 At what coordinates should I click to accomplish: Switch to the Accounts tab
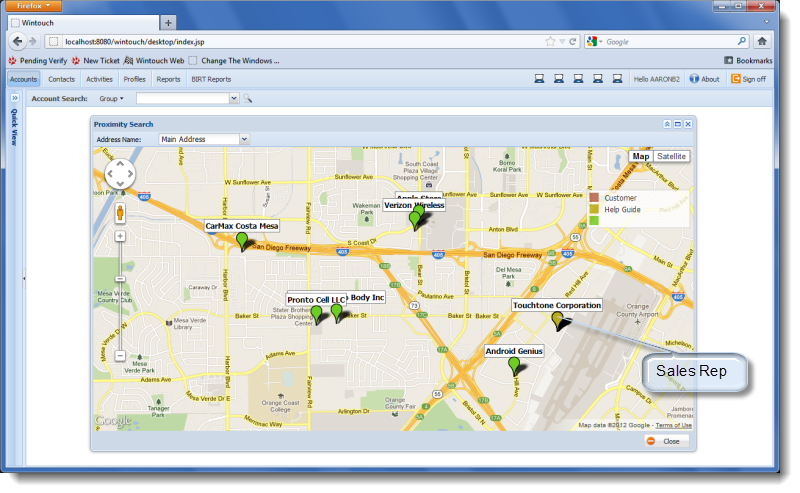pyautogui.click(x=23, y=79)
